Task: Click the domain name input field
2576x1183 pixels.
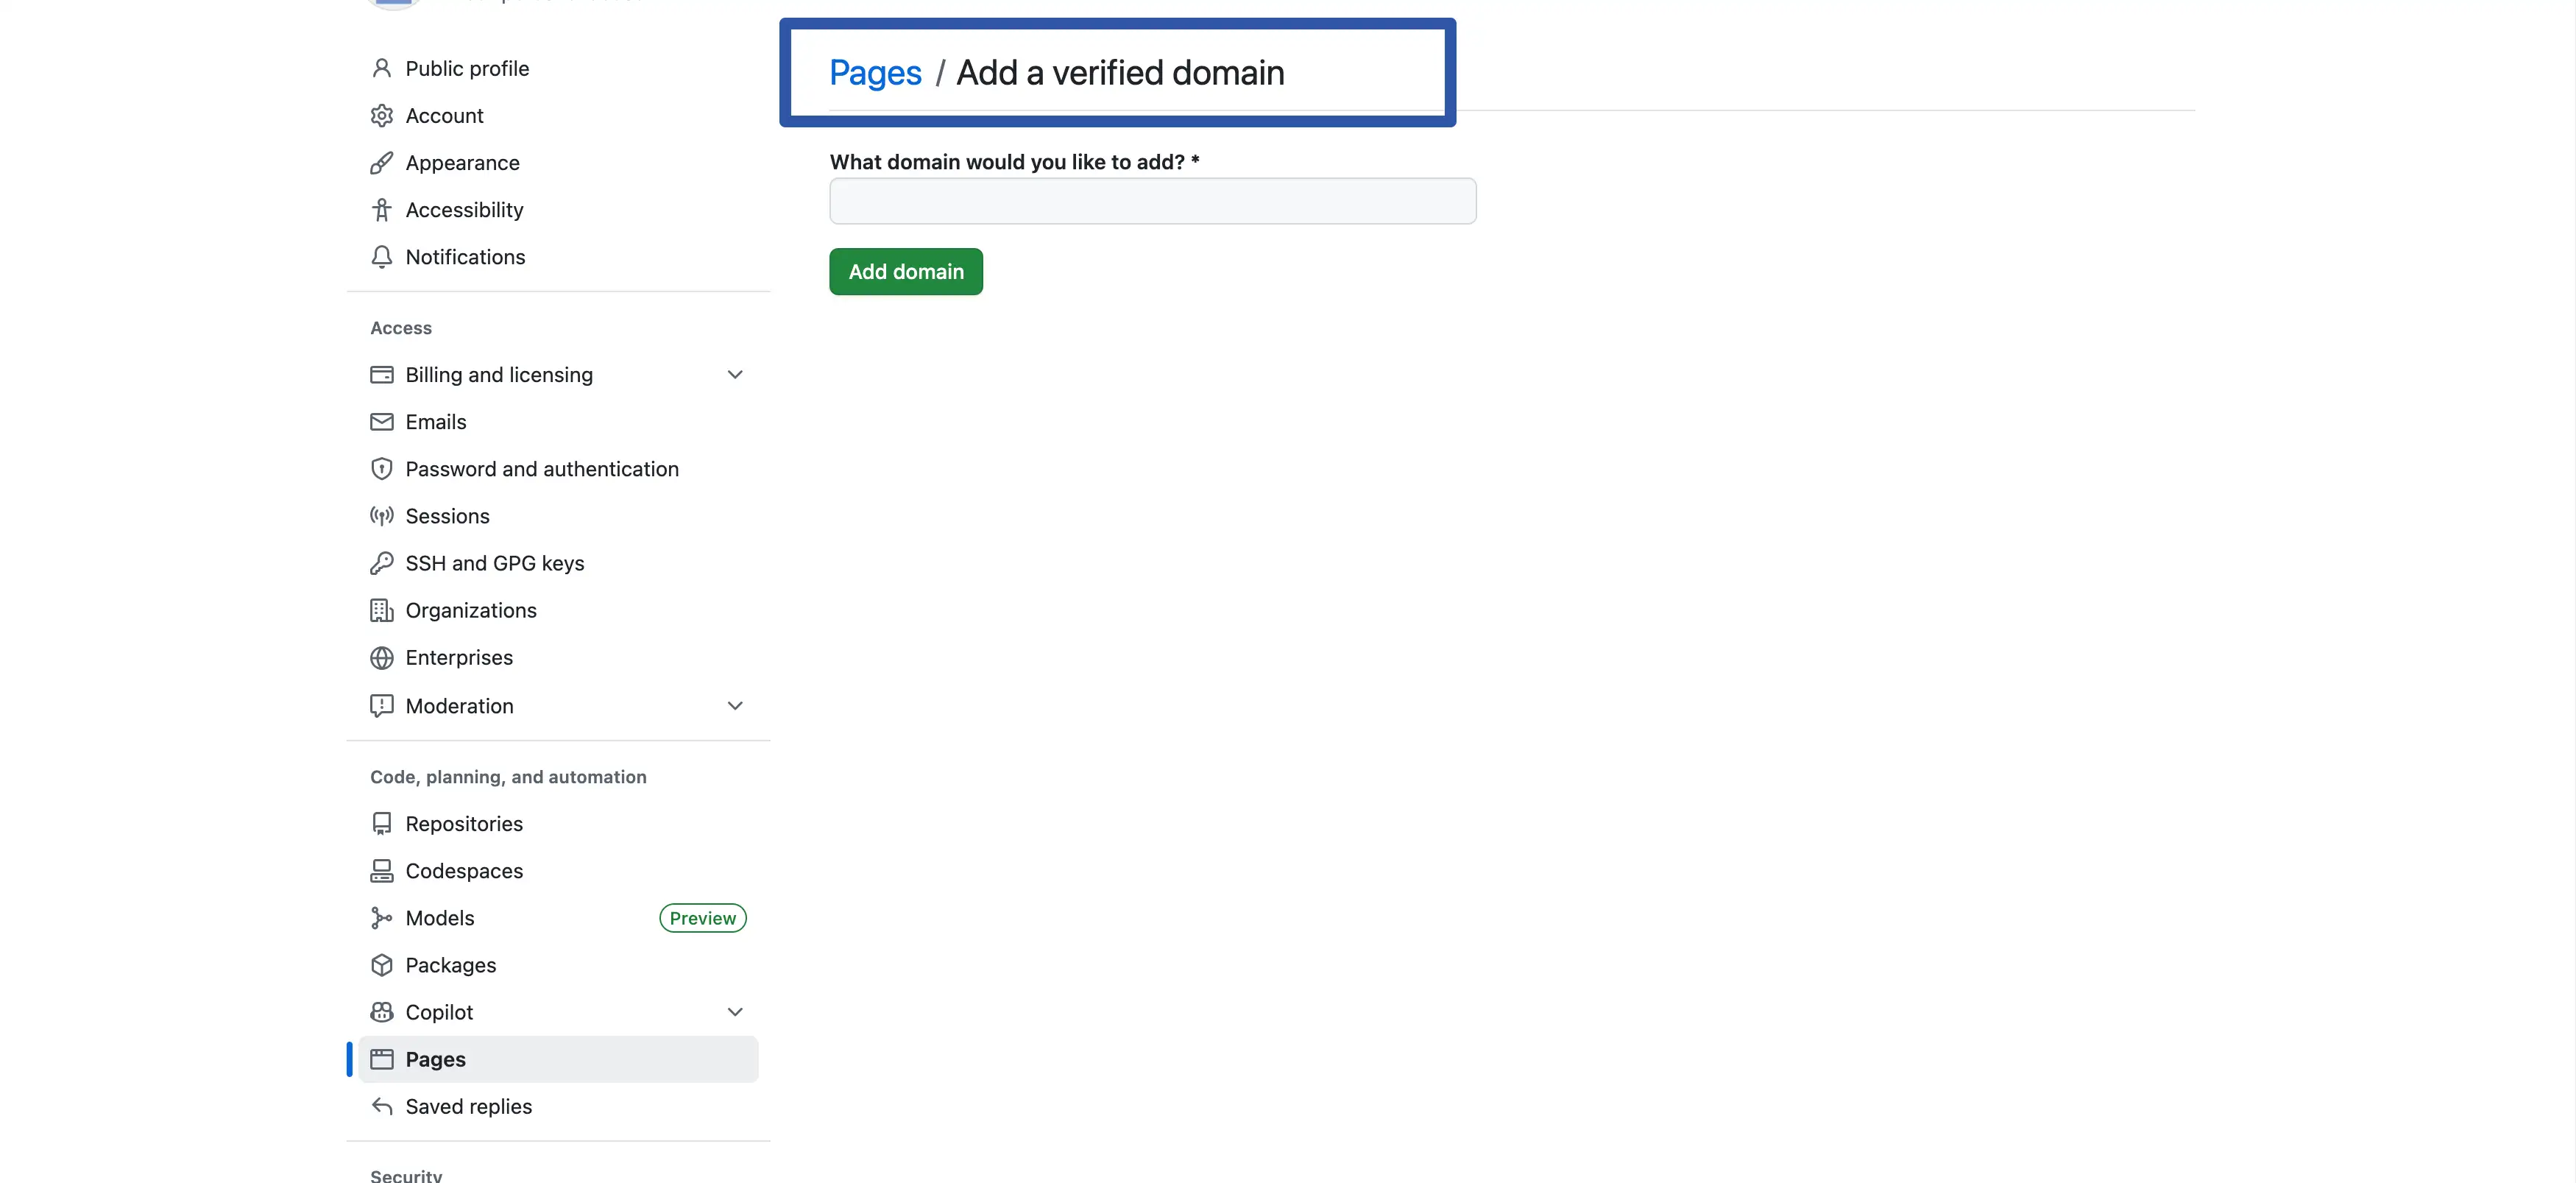Action: [x=1152, y=201]
